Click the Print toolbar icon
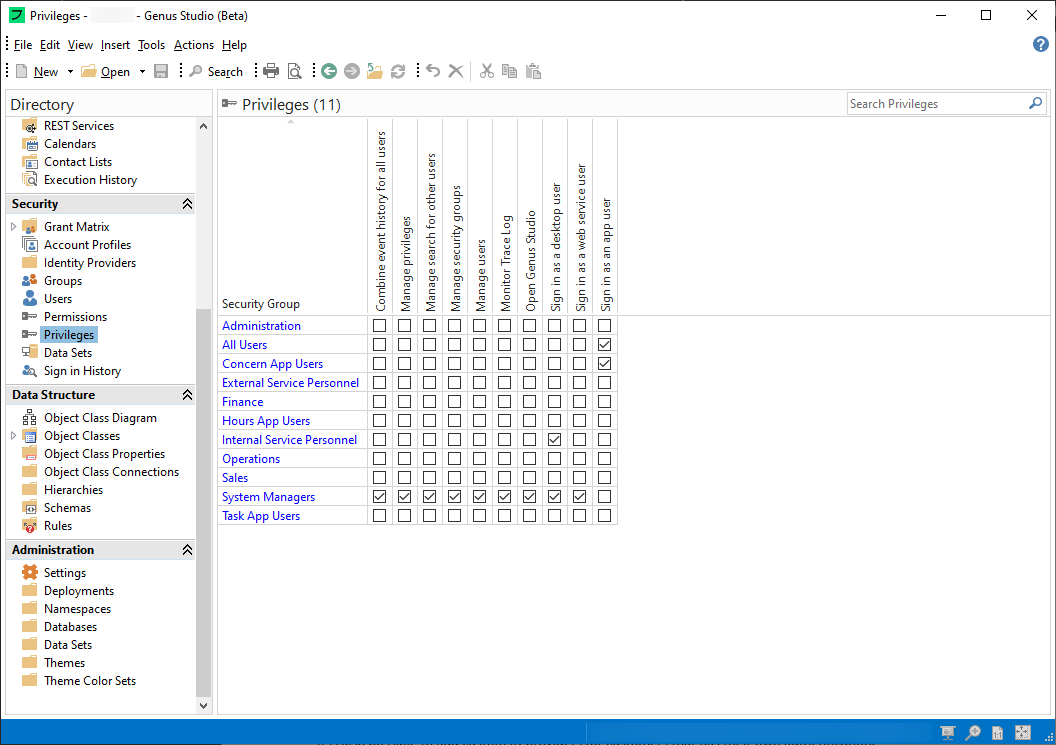1056x745 pixels. (x=271, y=71)
